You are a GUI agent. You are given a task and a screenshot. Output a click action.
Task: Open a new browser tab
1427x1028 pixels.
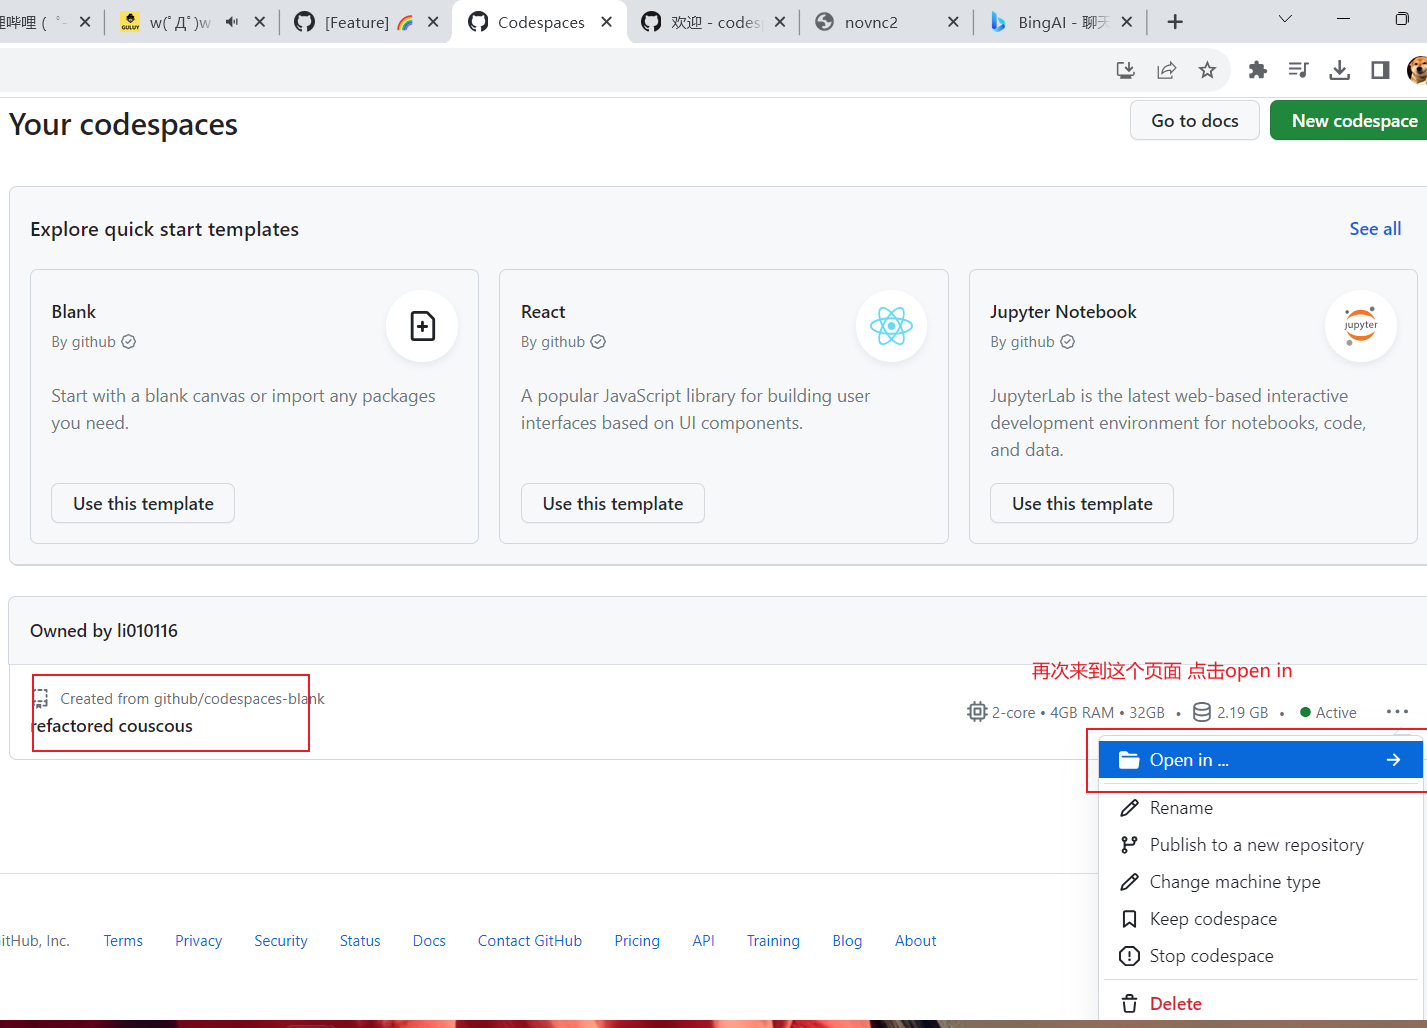pos(1175,22)
